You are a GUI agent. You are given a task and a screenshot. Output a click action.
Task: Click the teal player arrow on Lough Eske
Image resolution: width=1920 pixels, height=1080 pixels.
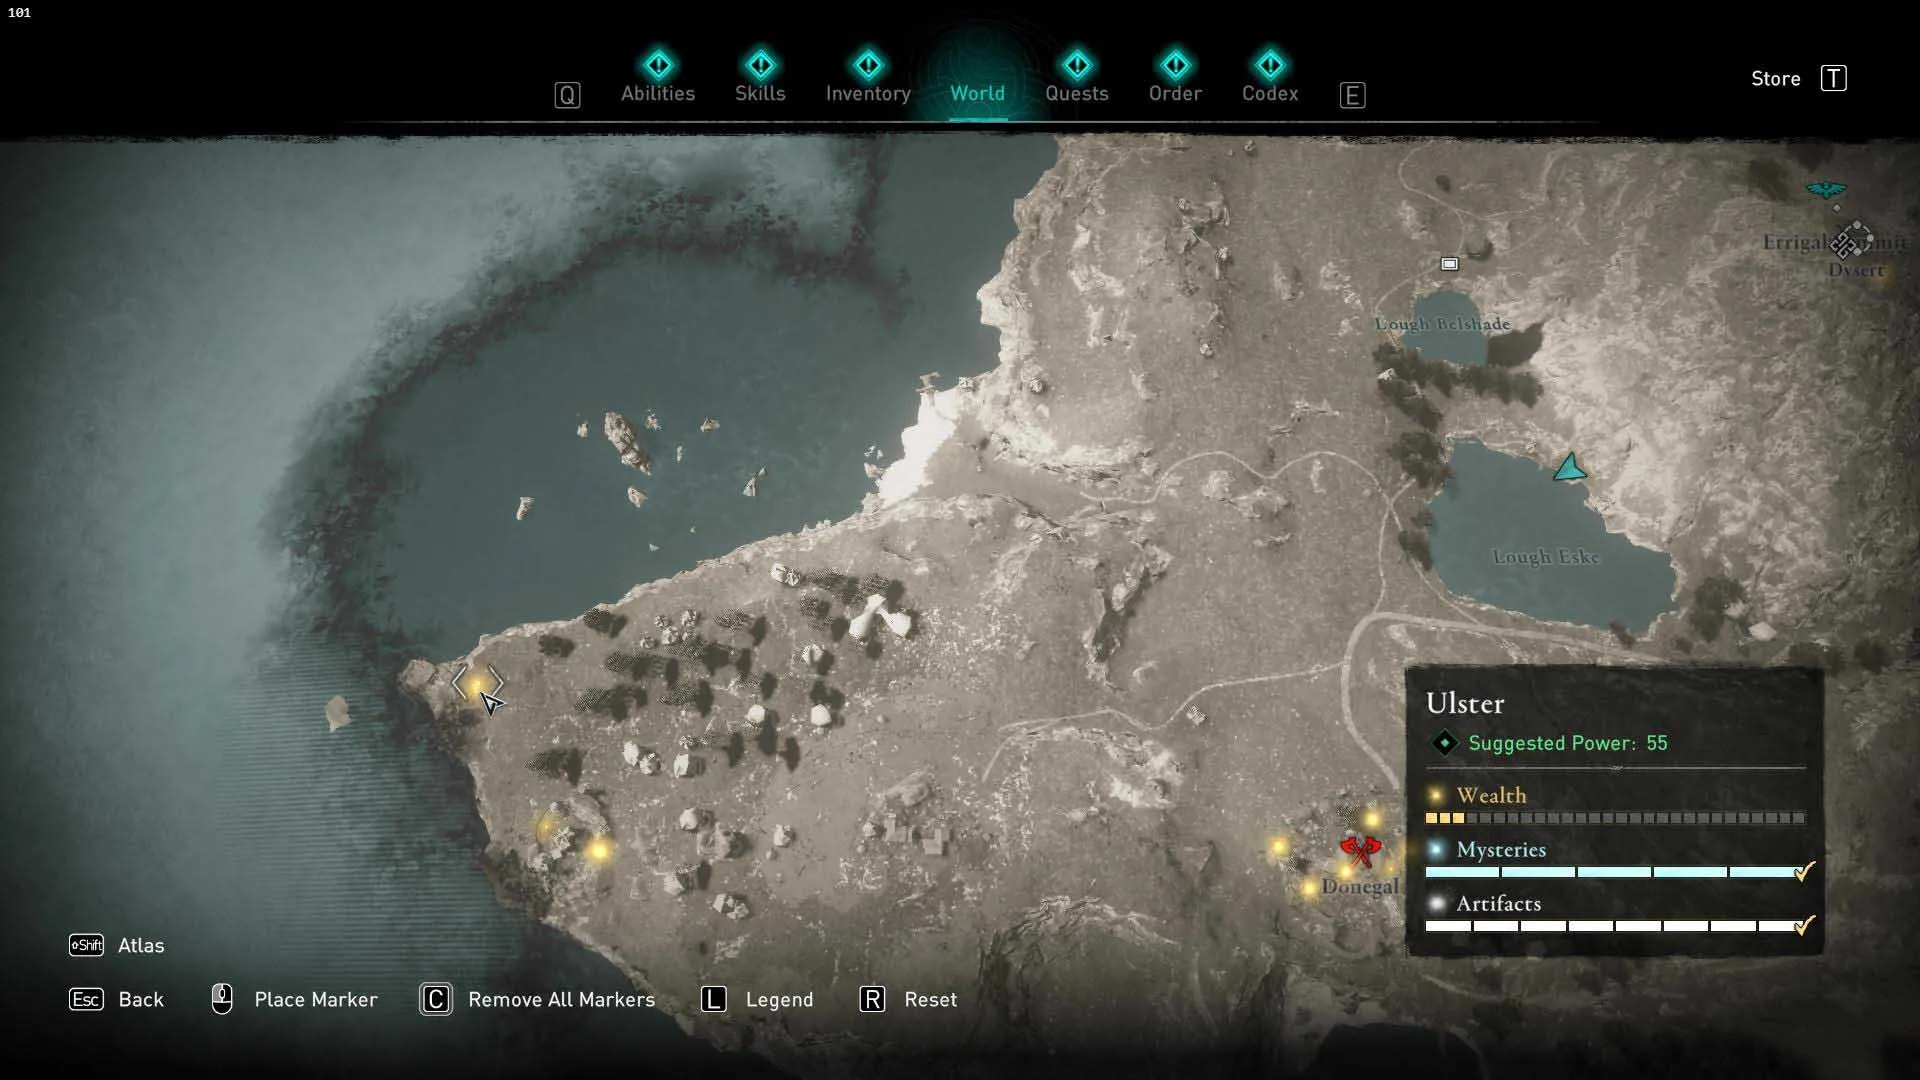click(1570, 467)
